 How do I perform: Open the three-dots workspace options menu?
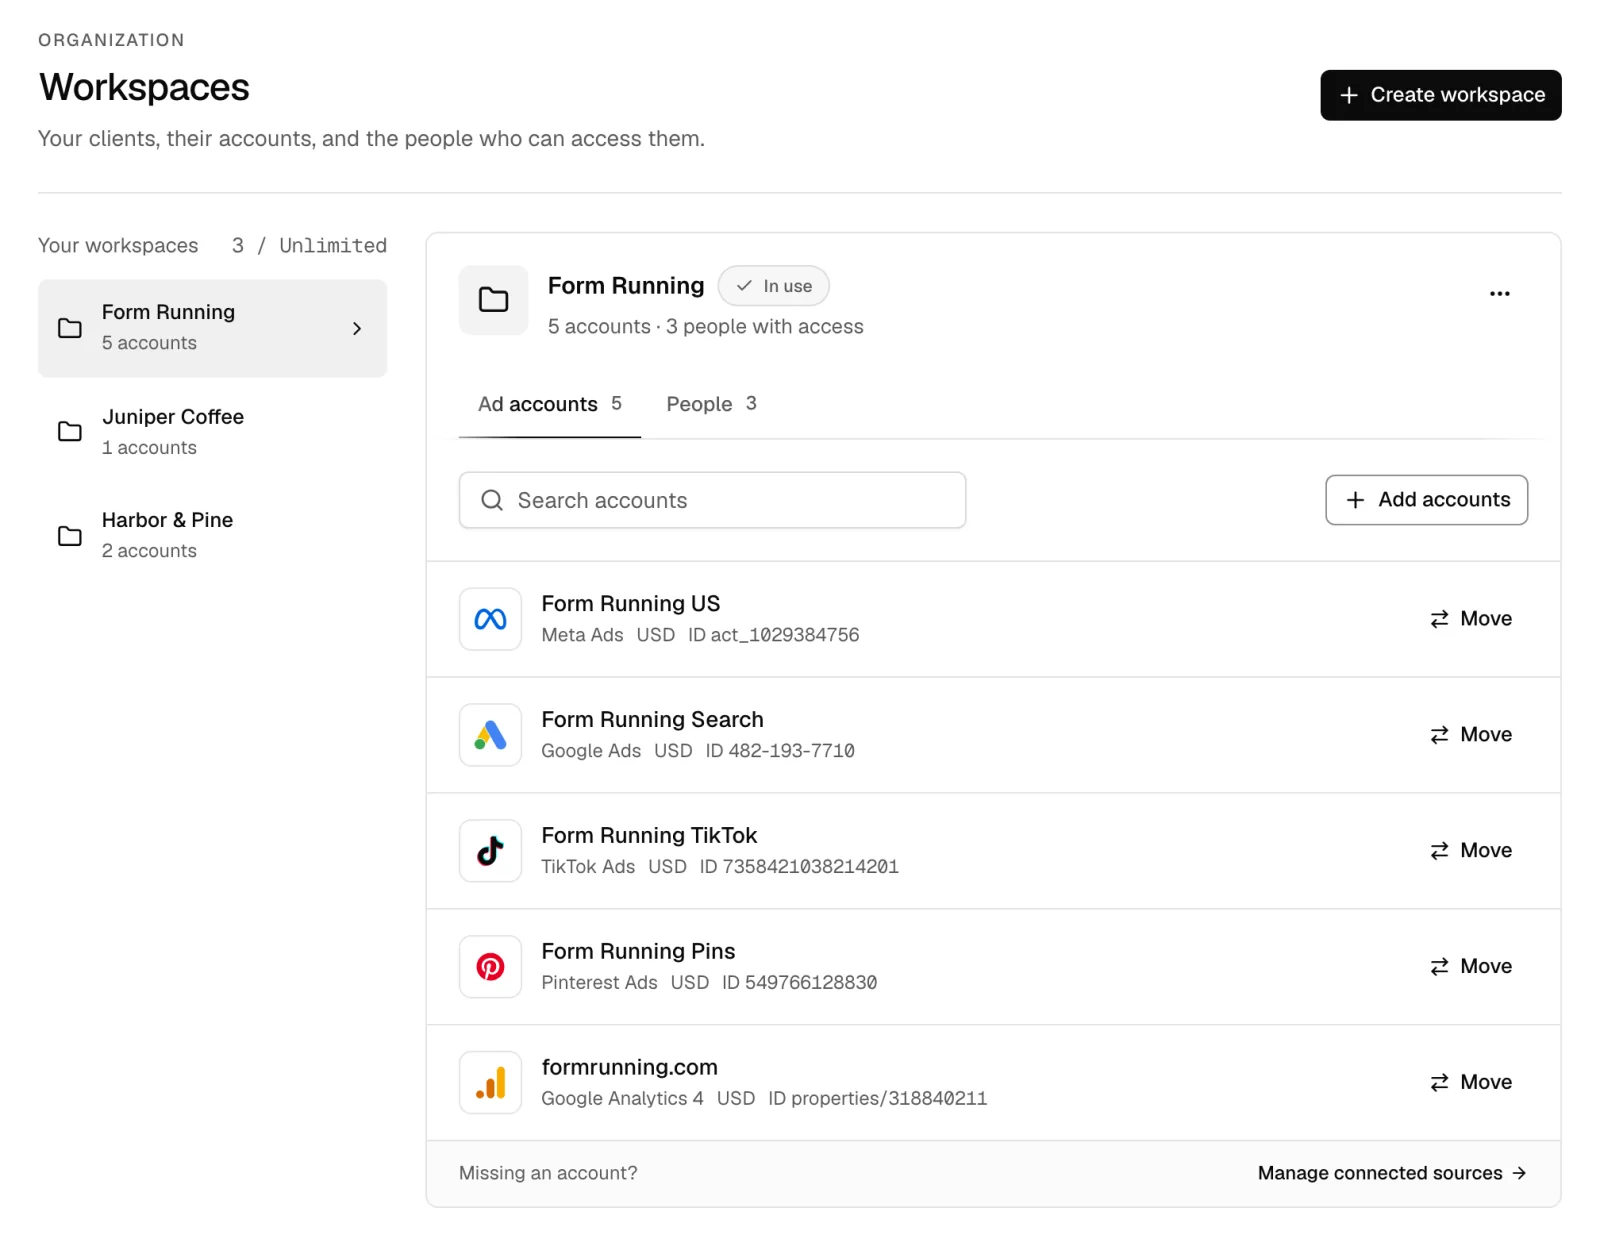click(x=1500, y=294)
